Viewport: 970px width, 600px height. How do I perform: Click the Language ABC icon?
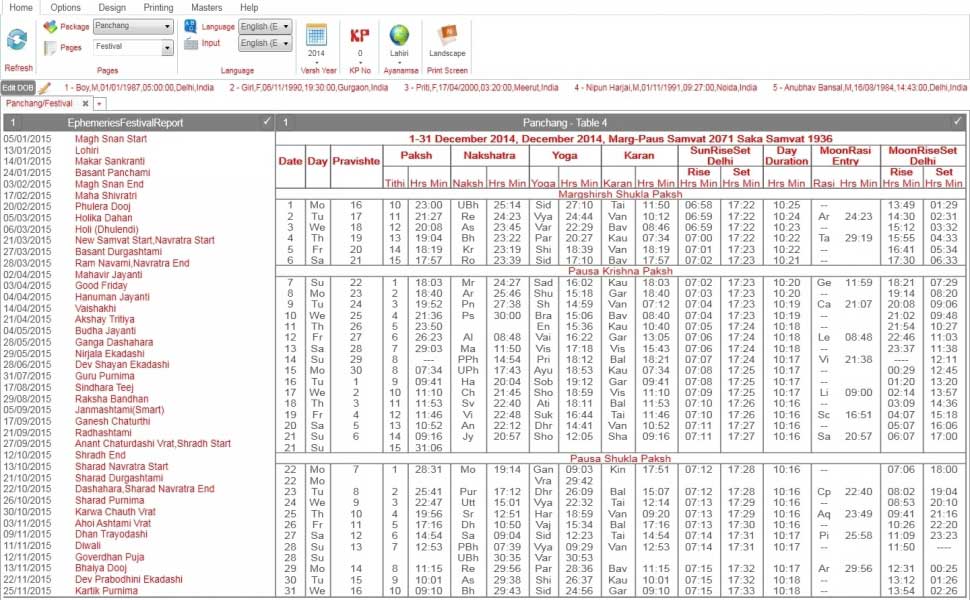click(191, 26)
